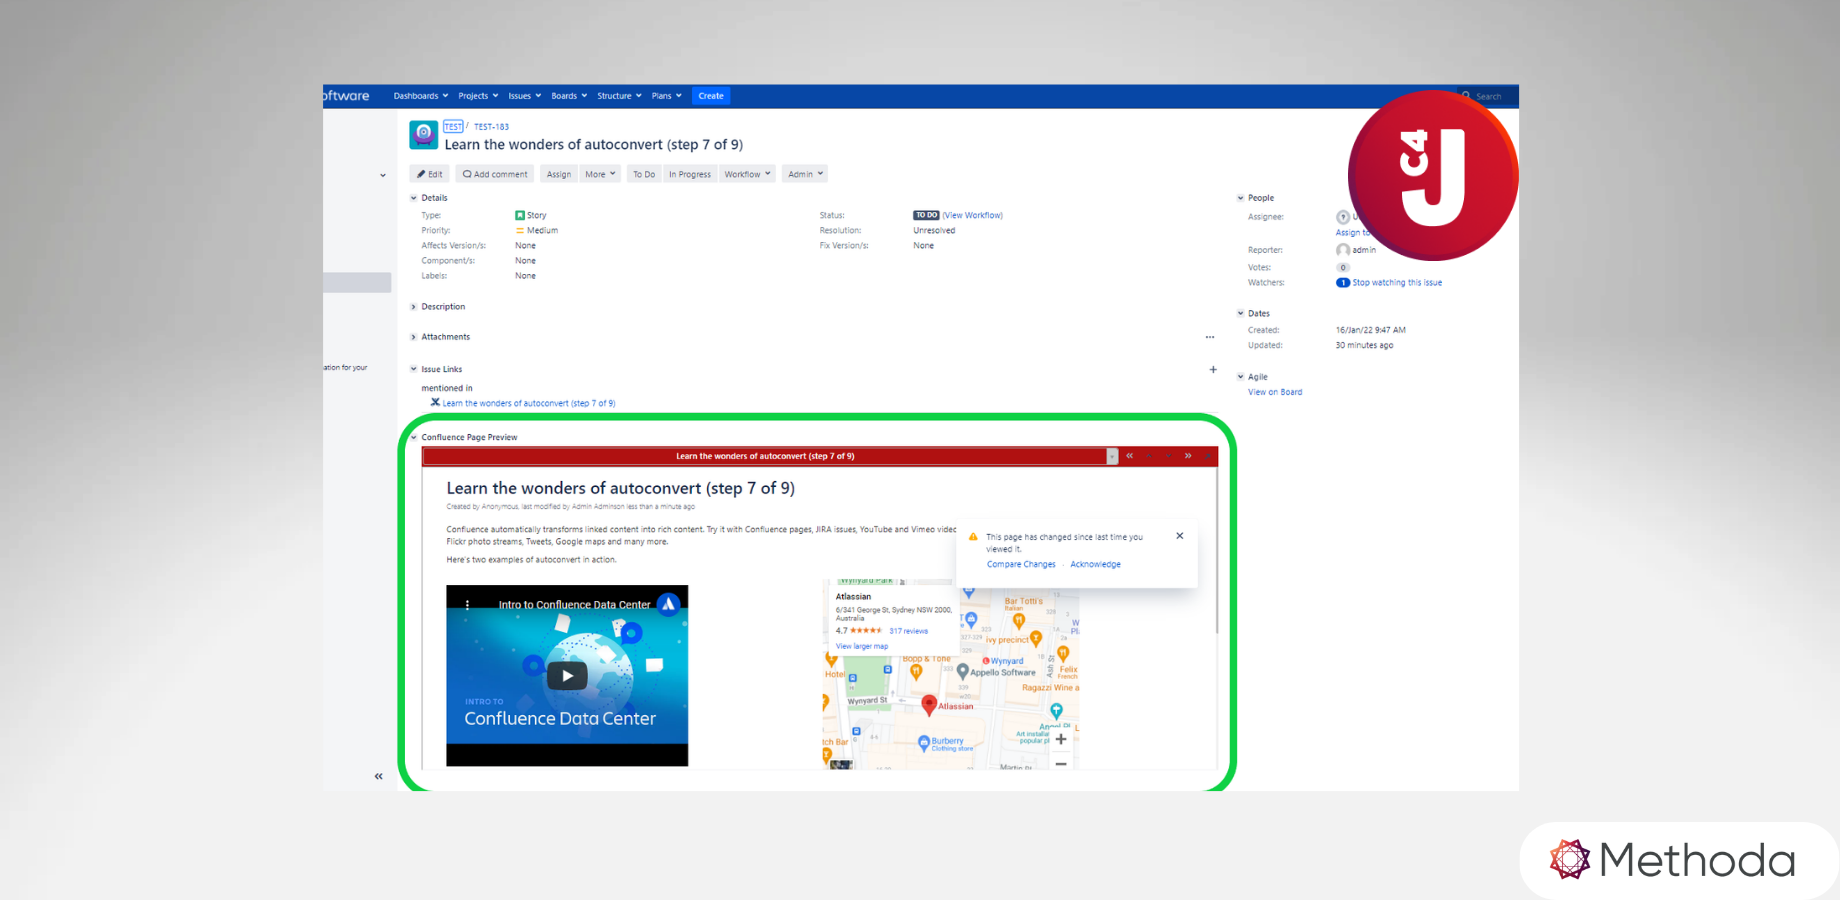1840x900 pixels.
Task: Collapse the Details section
Action: pos(414,198)
